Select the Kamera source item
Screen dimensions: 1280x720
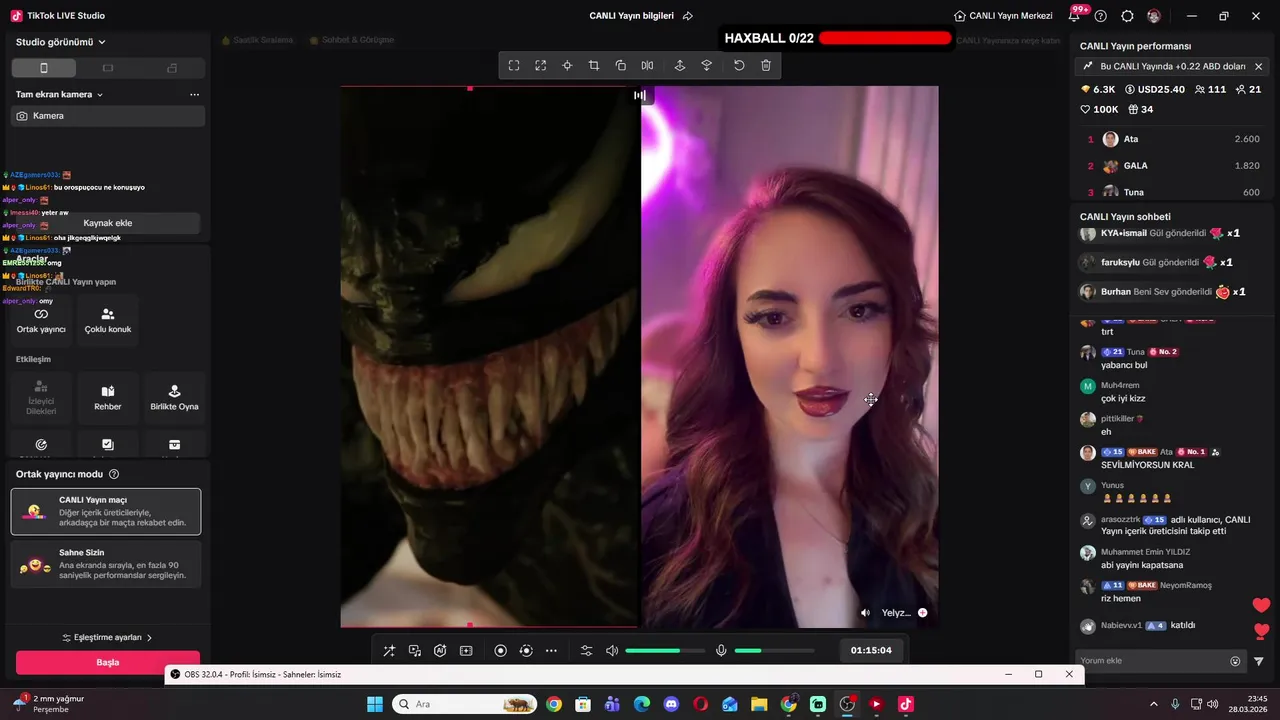[108, 116]
